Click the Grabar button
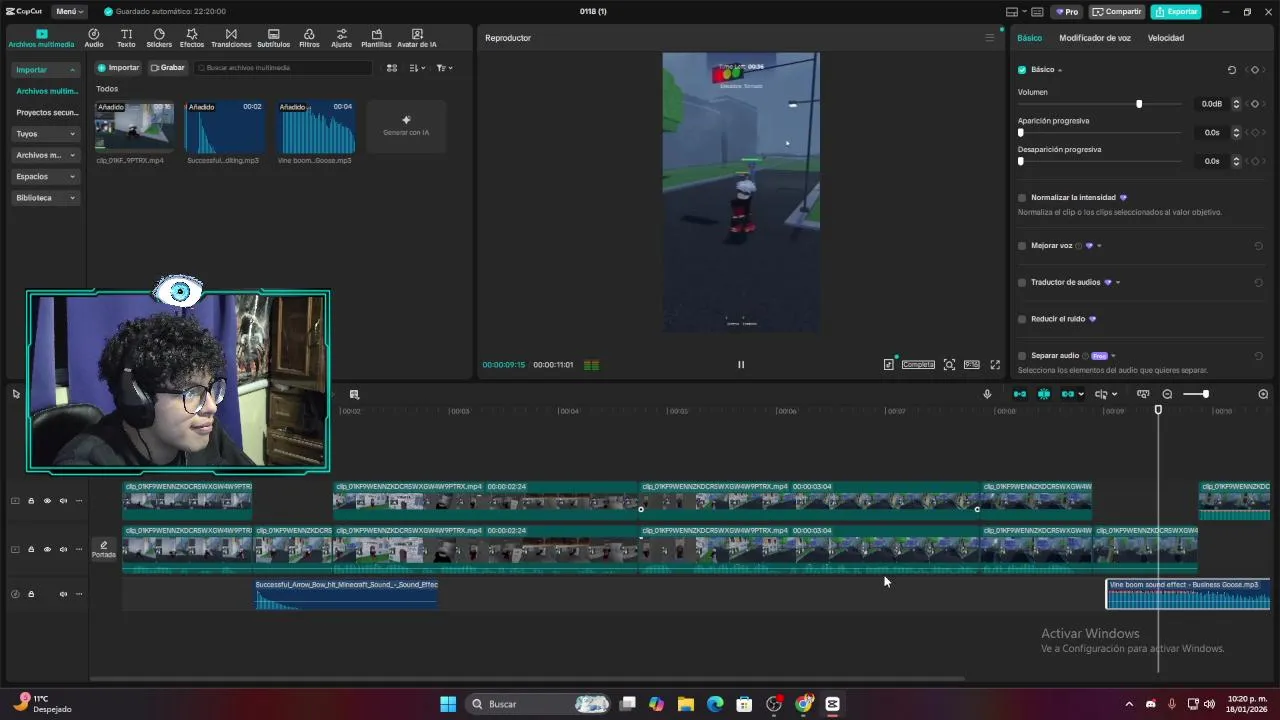Screen dimensions: 1280x720 coord(168,68)
